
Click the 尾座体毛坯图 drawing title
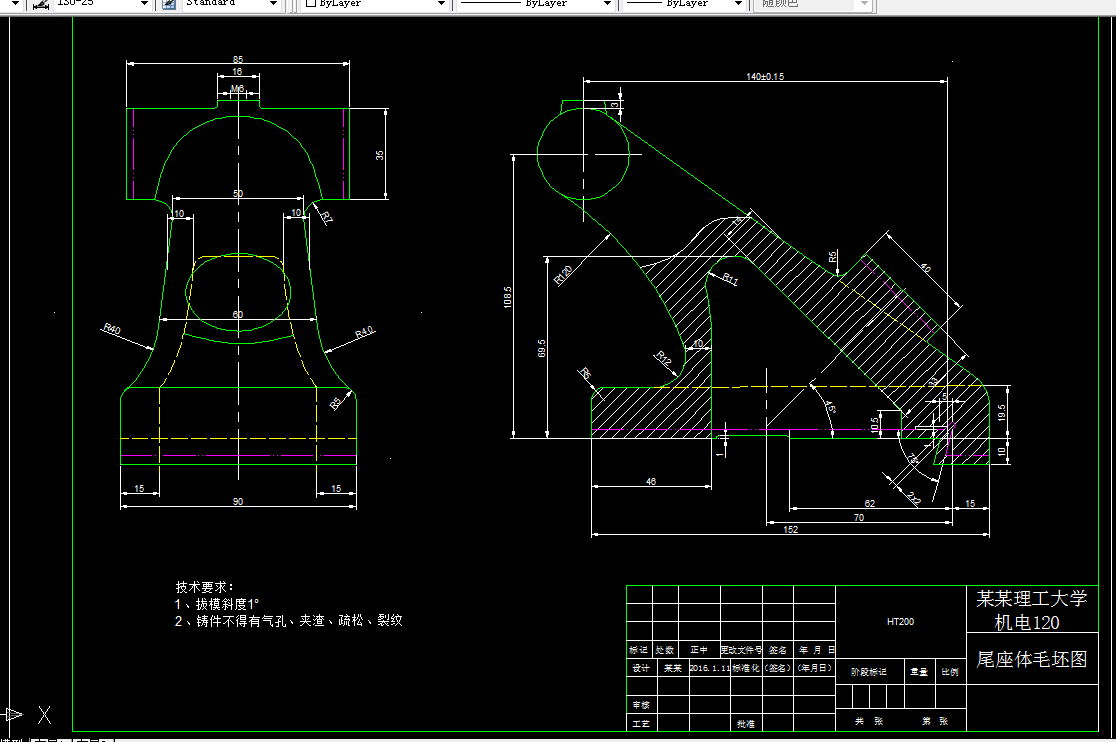1031,659
